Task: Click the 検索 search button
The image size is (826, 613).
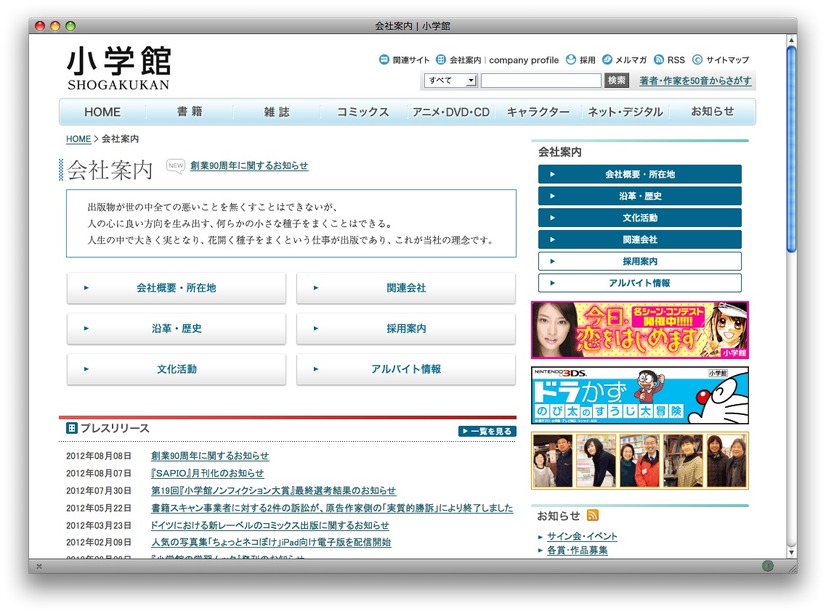Action: click(x=616, y=81)
